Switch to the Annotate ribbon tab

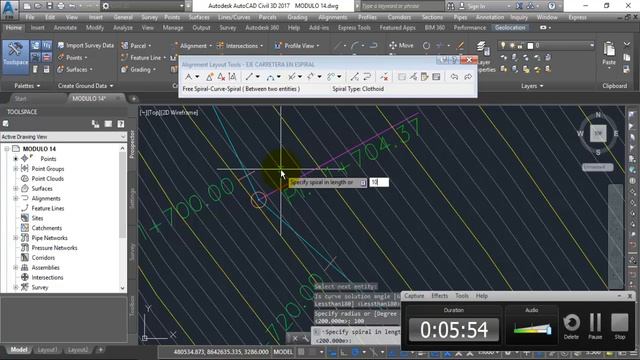pyautogui.click(x=65, y=27)
